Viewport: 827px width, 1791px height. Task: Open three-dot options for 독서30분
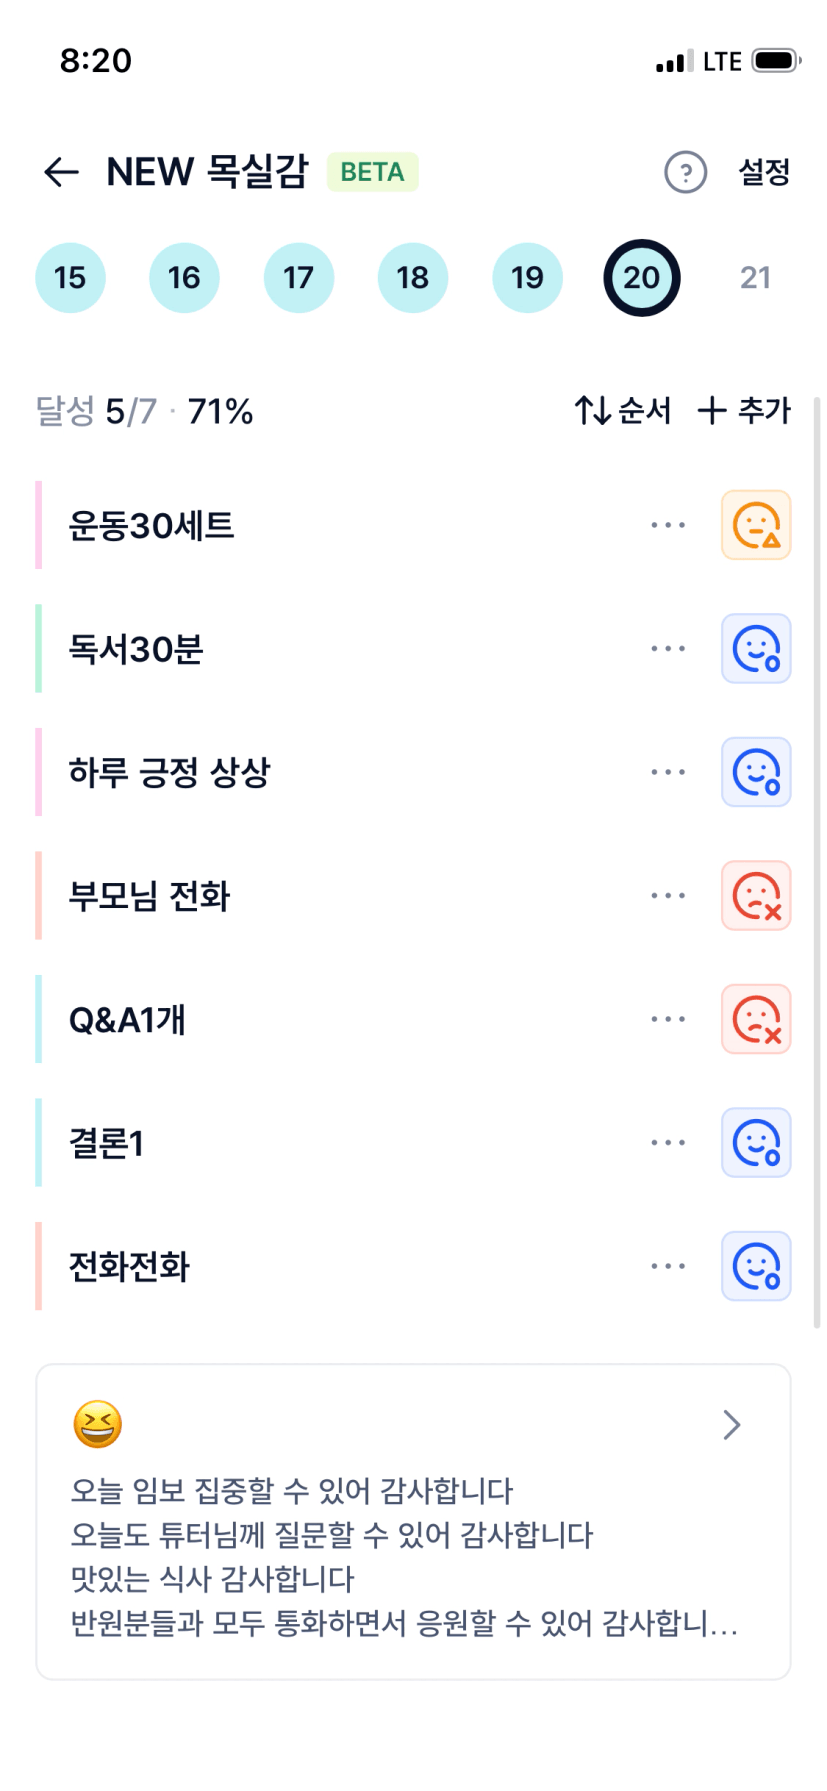[x=667, y=649]
